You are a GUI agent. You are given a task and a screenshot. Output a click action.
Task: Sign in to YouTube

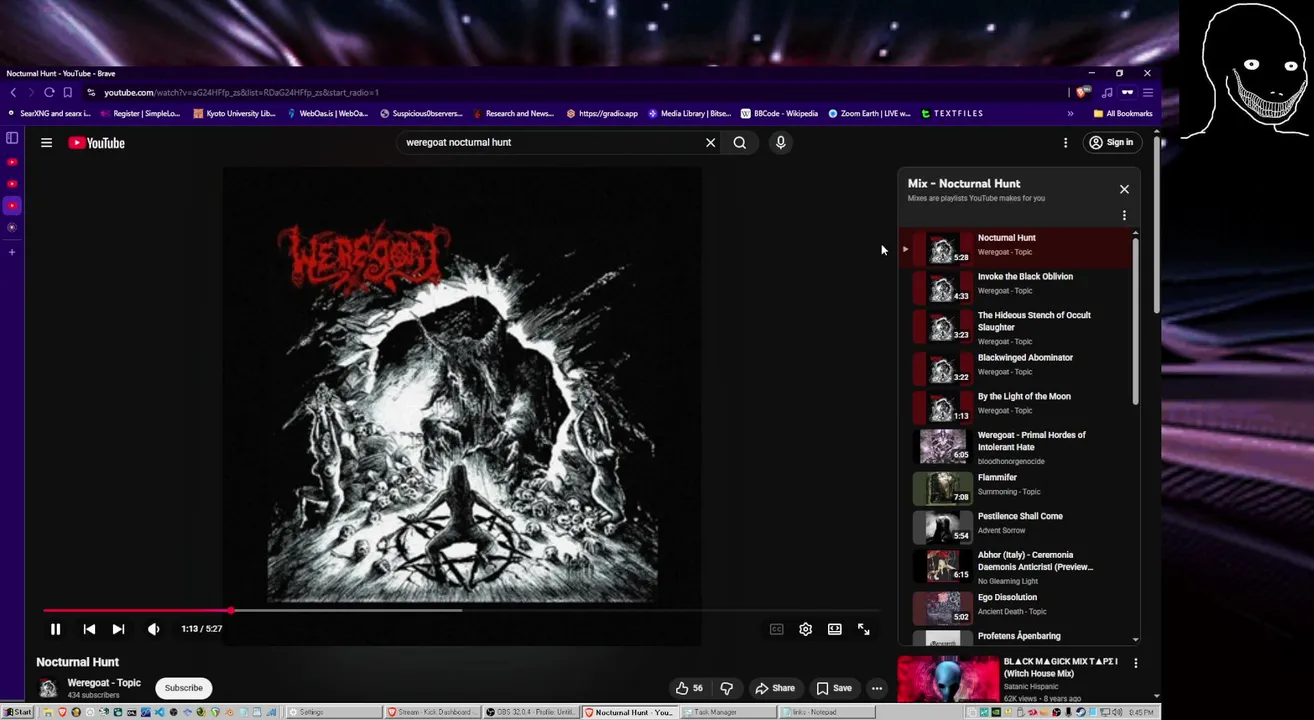1111,143
